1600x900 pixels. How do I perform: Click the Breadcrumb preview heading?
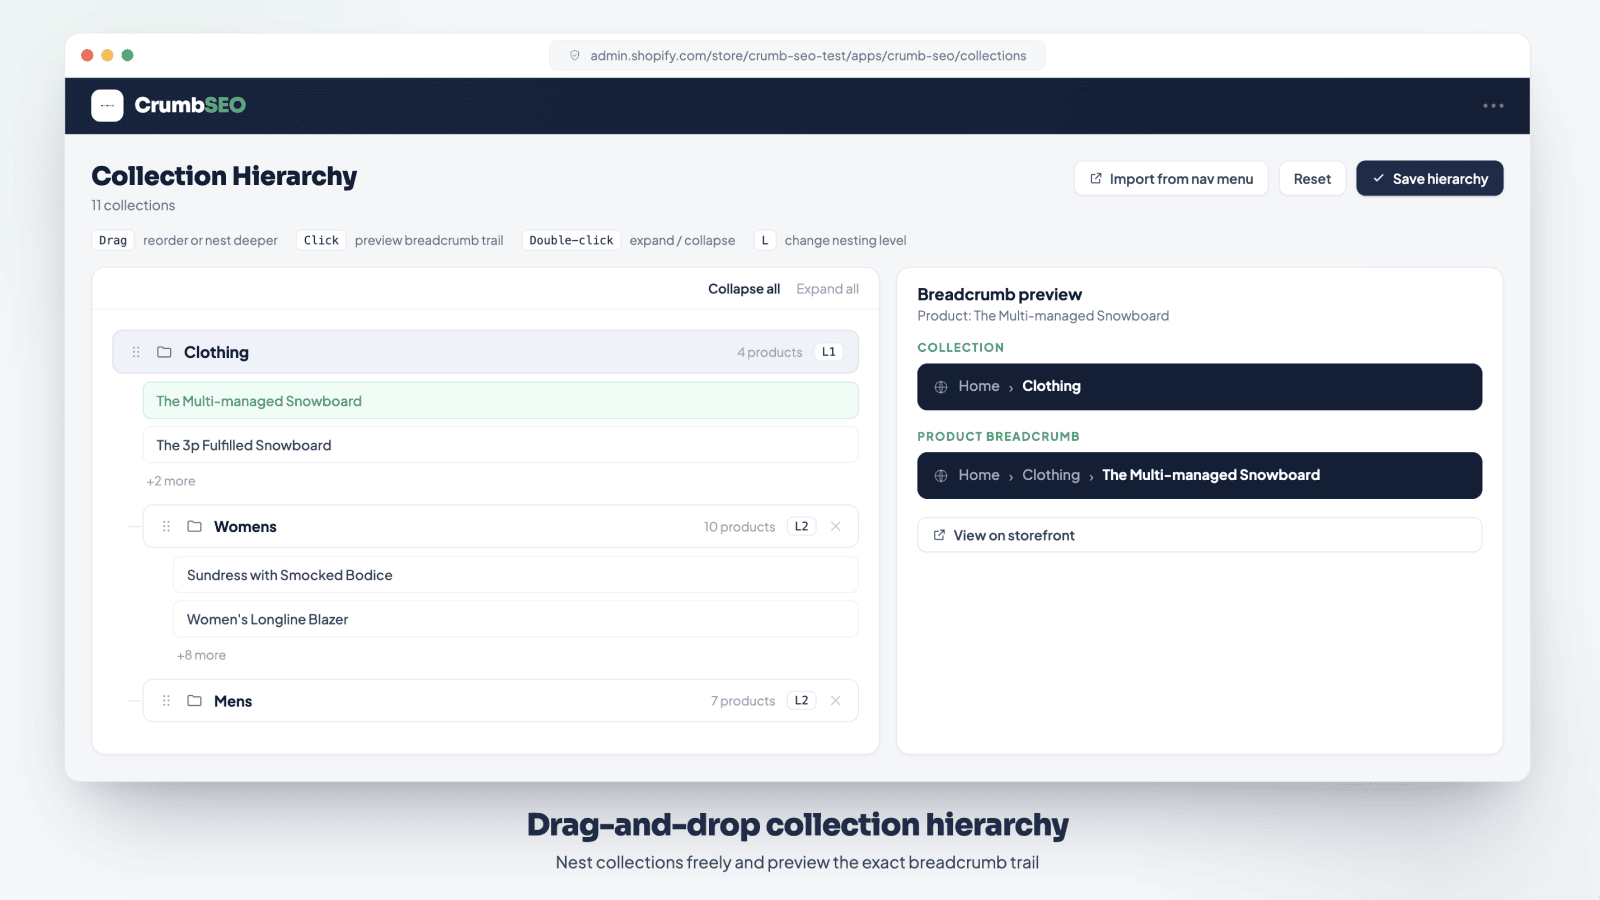[x=999, y=294]
